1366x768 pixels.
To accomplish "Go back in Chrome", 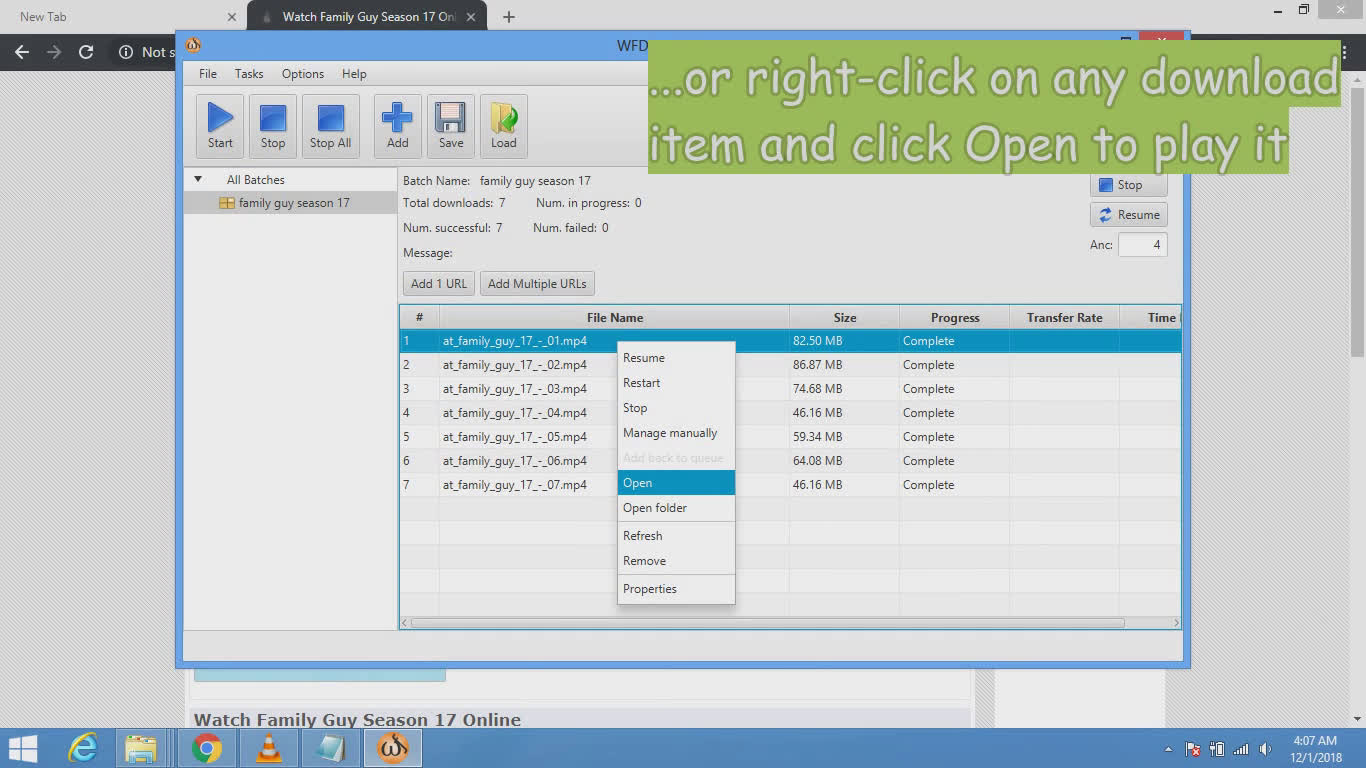I will (22, 52).
